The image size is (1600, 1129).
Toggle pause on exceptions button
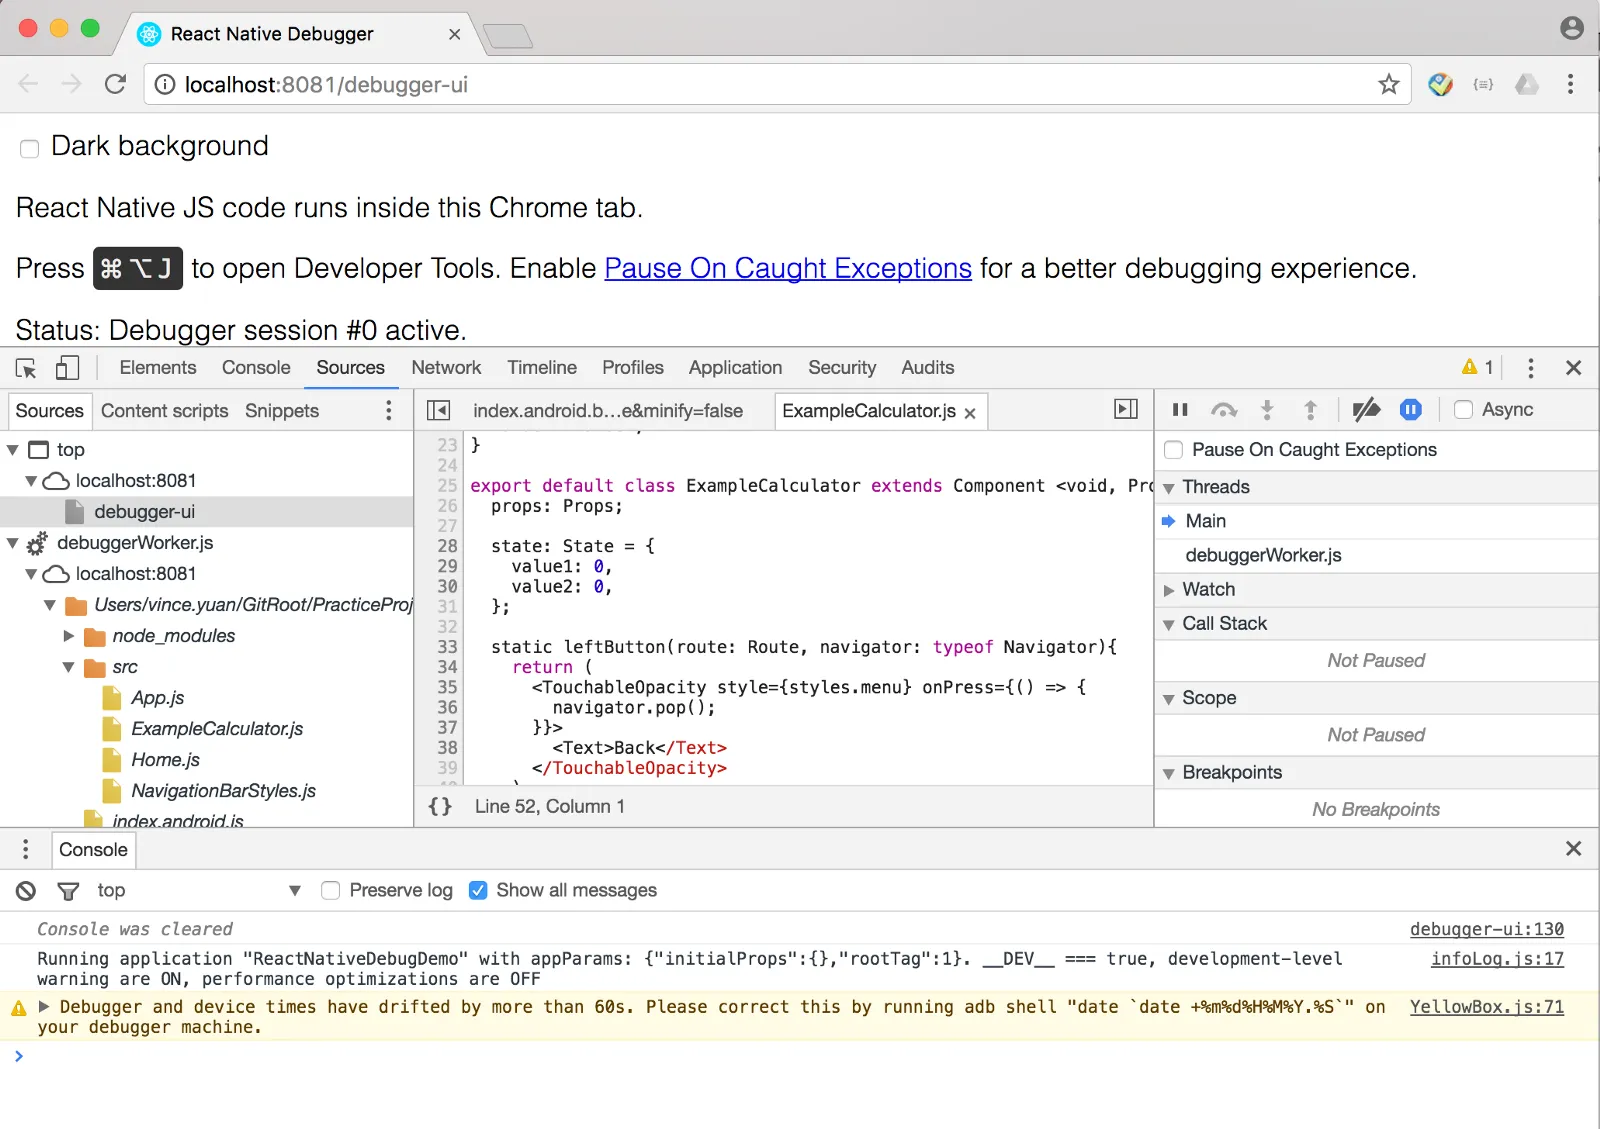click(x=1411, y=409)
